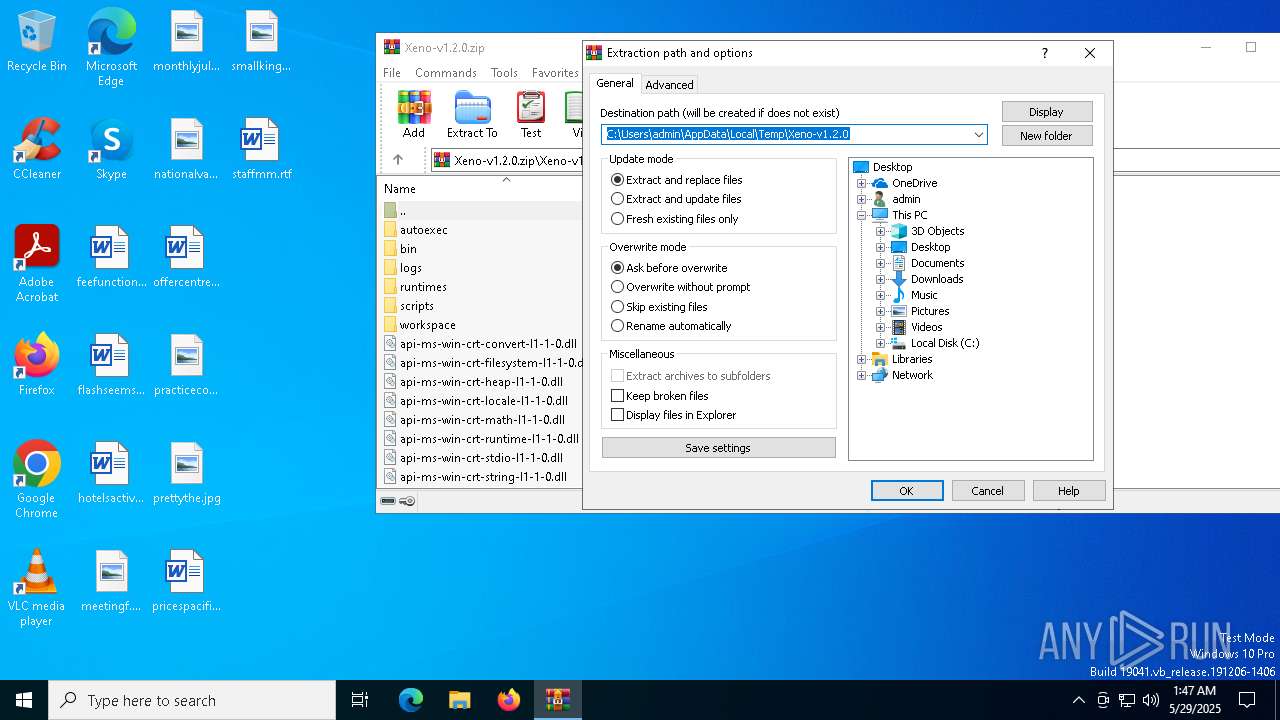Expand the Libraries tree node
Screen dimensions: 1280x720
[861, 360]
